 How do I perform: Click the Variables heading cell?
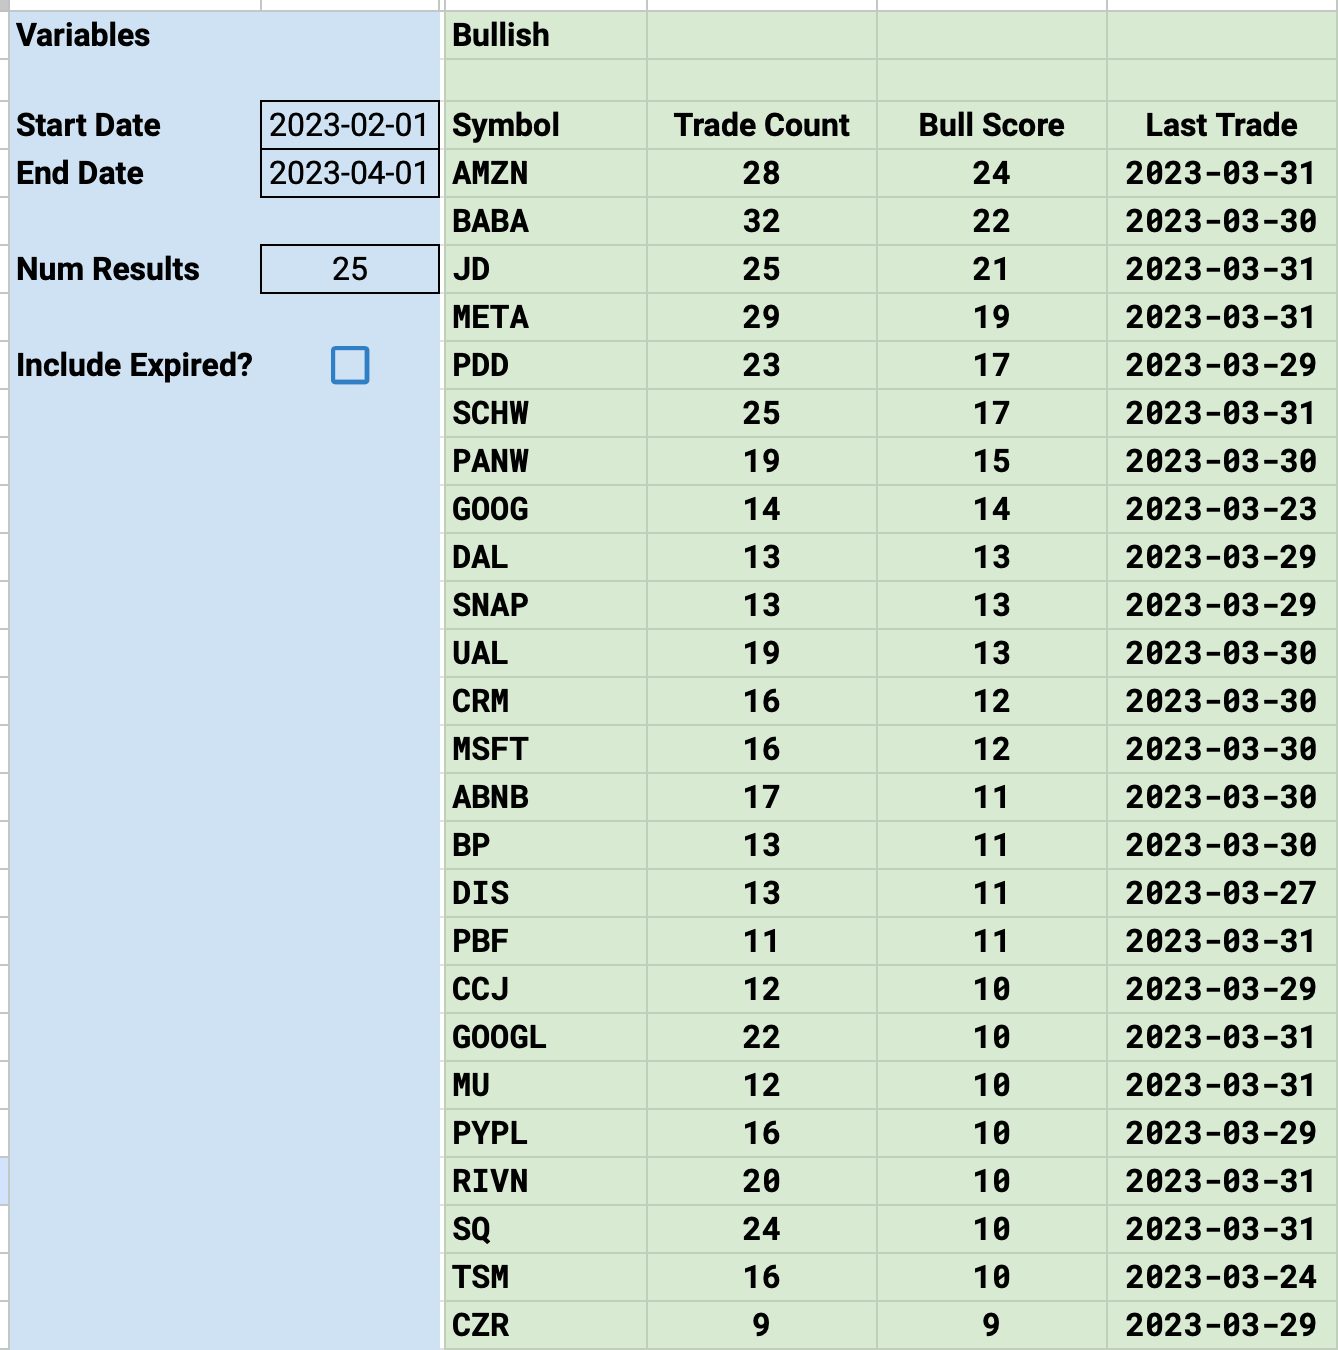click(83, 35)
